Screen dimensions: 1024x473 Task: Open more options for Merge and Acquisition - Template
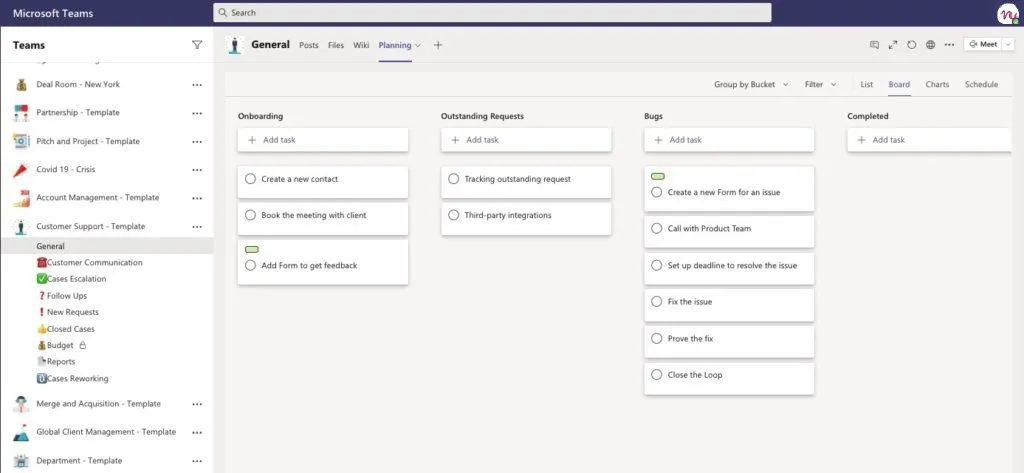197,404
